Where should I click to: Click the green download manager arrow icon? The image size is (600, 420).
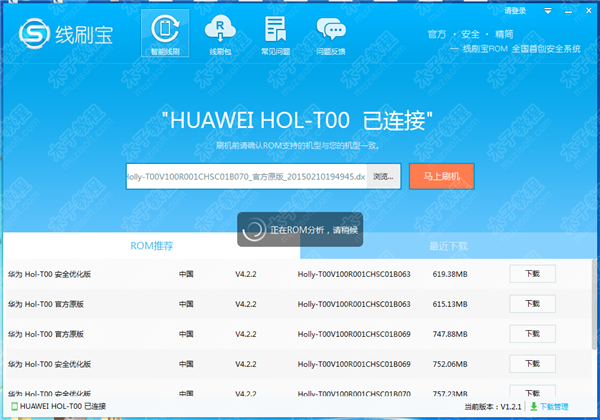pyautogui.click(x=533, y=406)
